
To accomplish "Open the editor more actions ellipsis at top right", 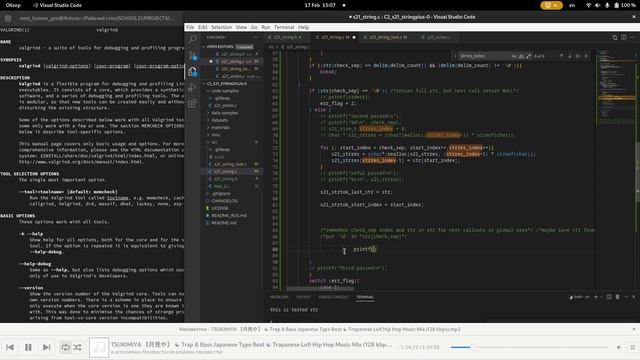I will coord(632,37).
